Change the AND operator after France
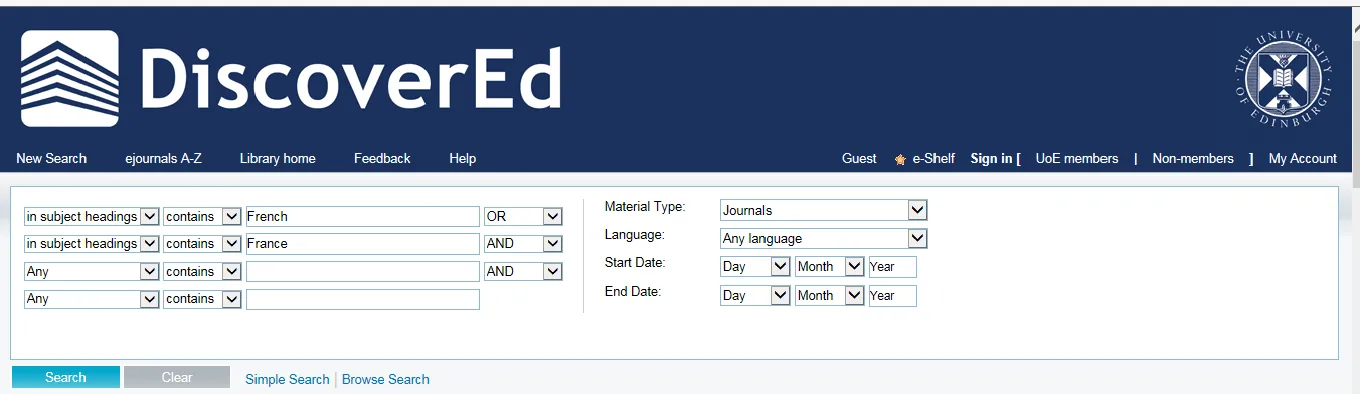Image resolution: width=1360 pixels, height=394 pixels. [x=523, y=243]
